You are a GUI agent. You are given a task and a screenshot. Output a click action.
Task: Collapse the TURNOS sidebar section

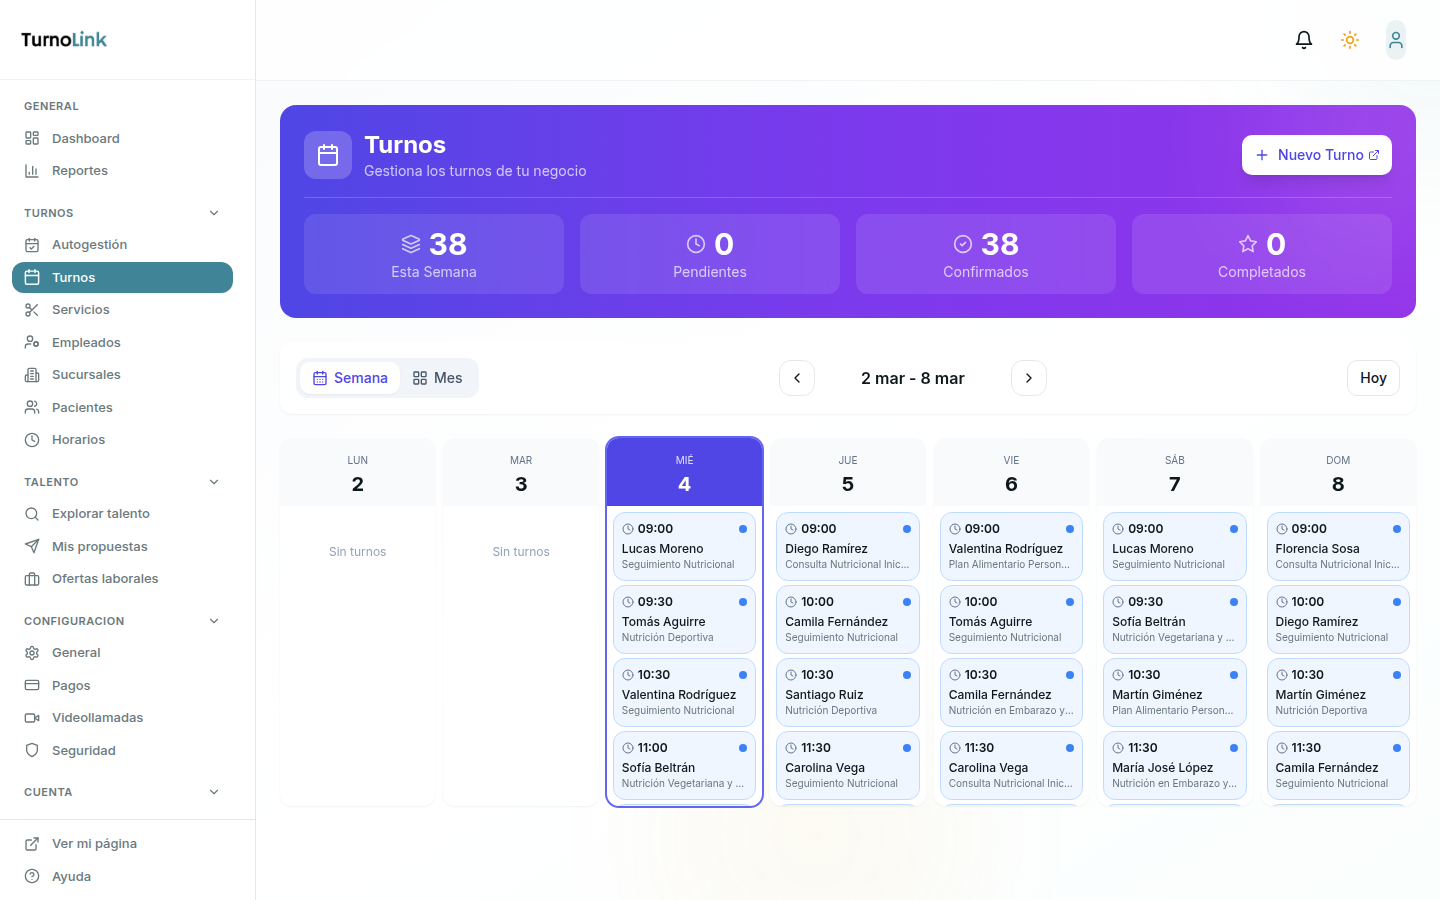[214, 213]
